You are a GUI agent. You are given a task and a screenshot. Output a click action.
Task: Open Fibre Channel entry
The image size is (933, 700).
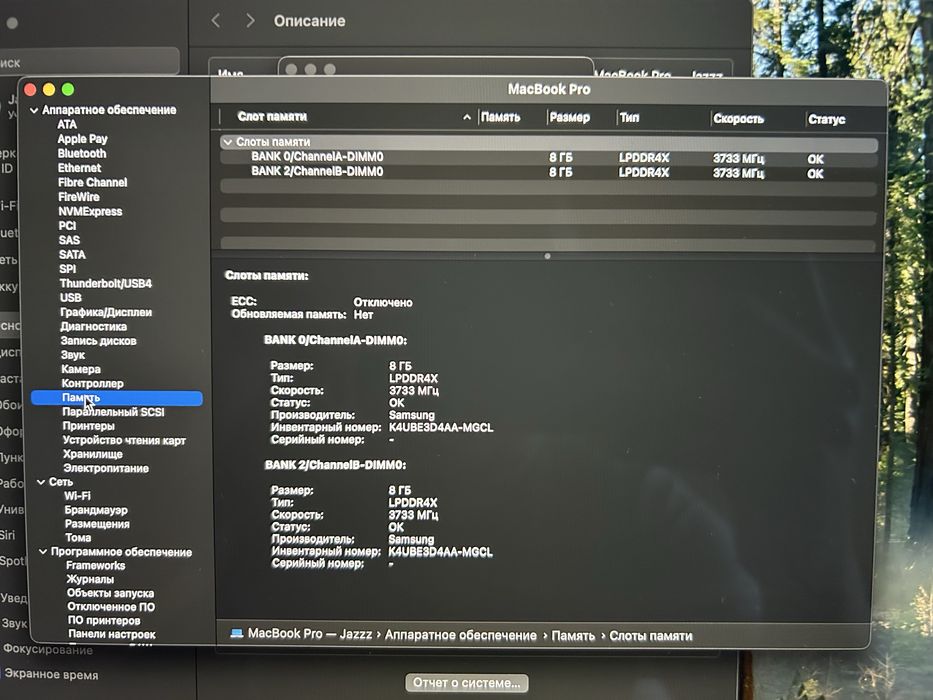pyautogui.click(x=93, y=182)
